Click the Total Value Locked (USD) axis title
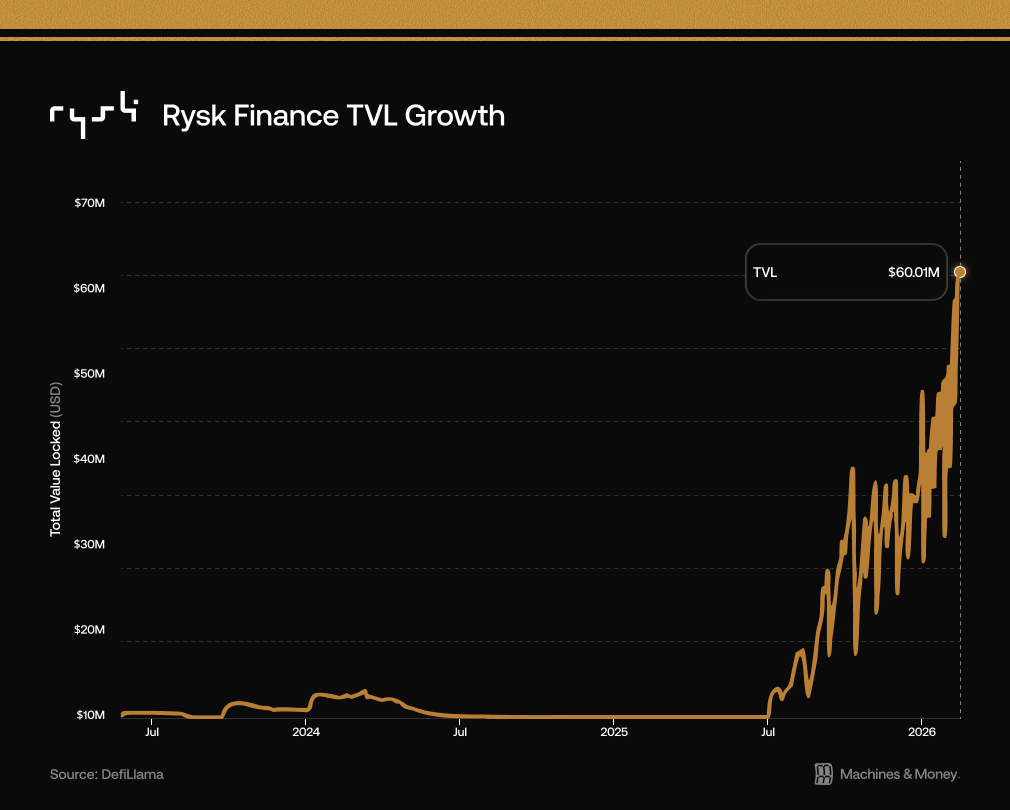Viewport: 1010px width, 810px height. click(55, 459)
